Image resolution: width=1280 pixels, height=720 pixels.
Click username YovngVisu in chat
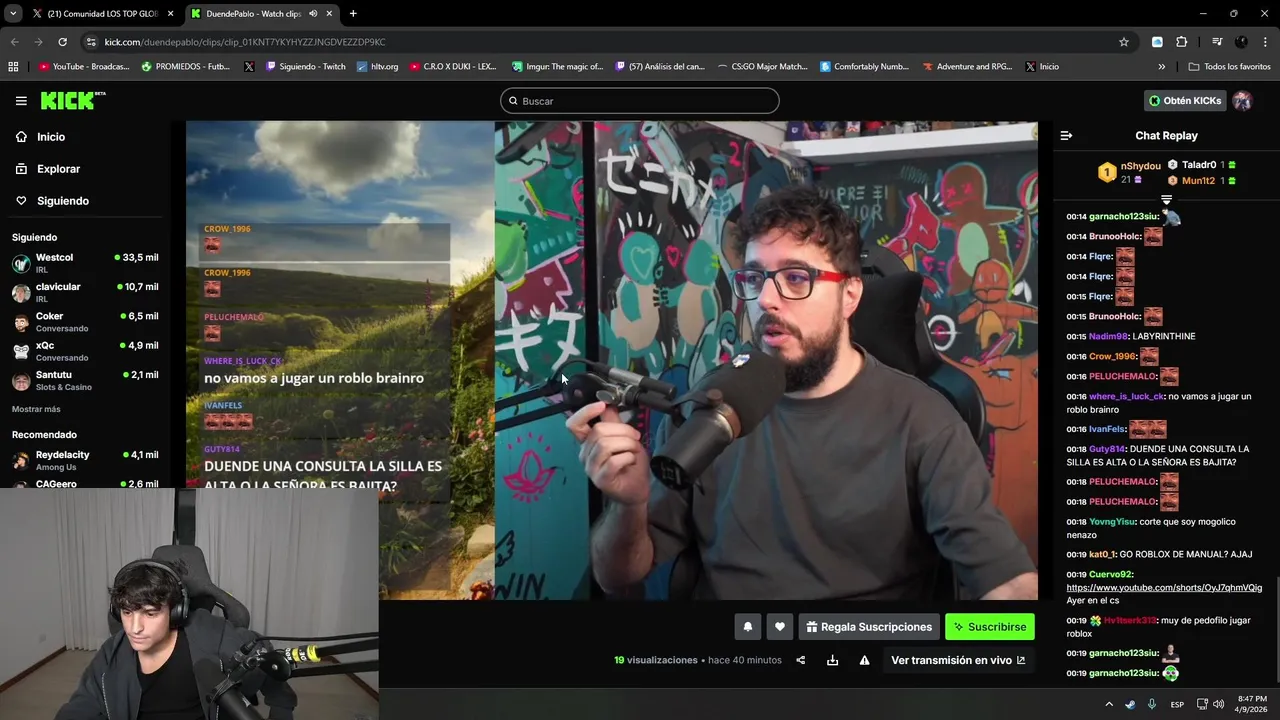(x=1112, y=522)
